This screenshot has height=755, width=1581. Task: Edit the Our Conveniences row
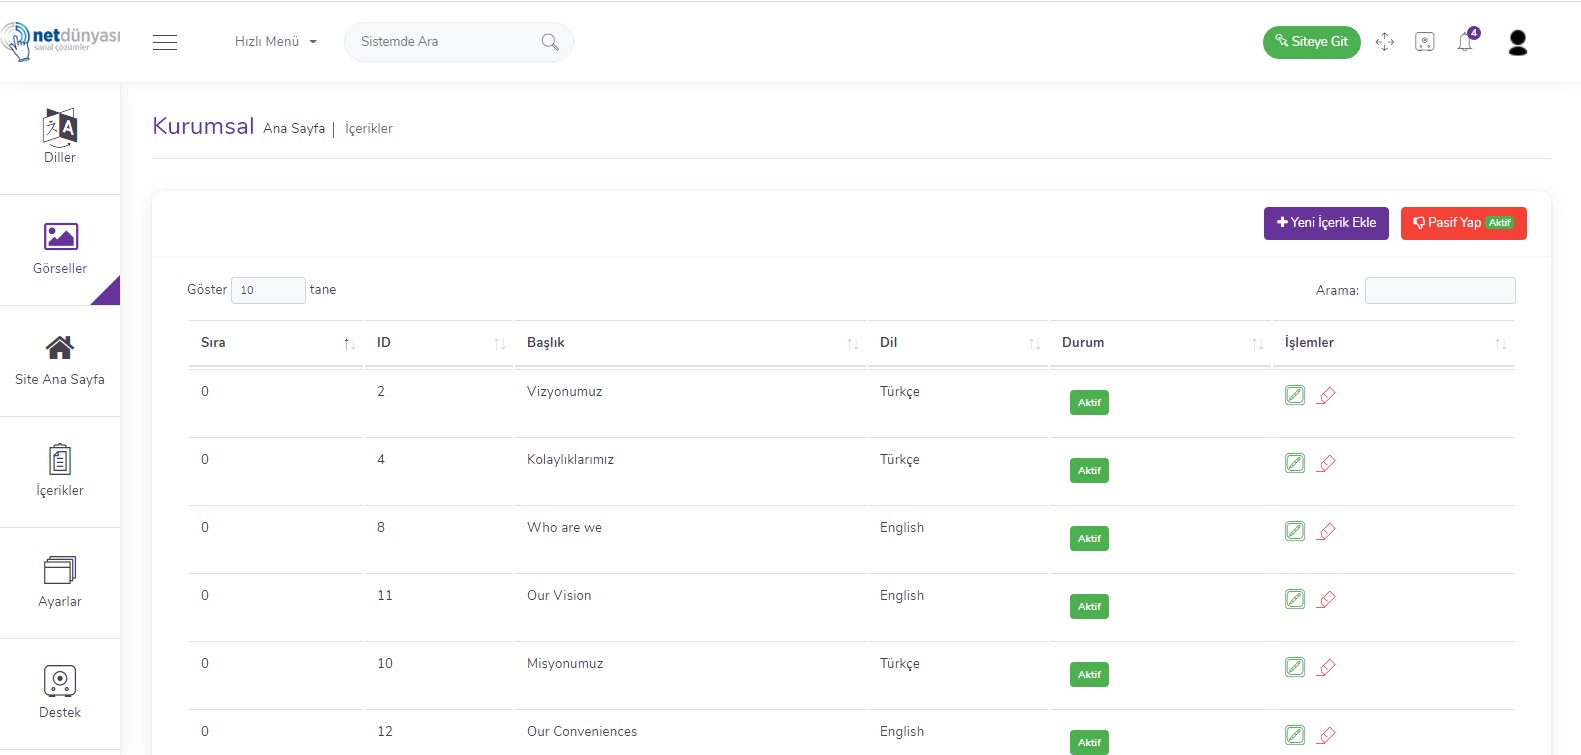point(1295,735)
